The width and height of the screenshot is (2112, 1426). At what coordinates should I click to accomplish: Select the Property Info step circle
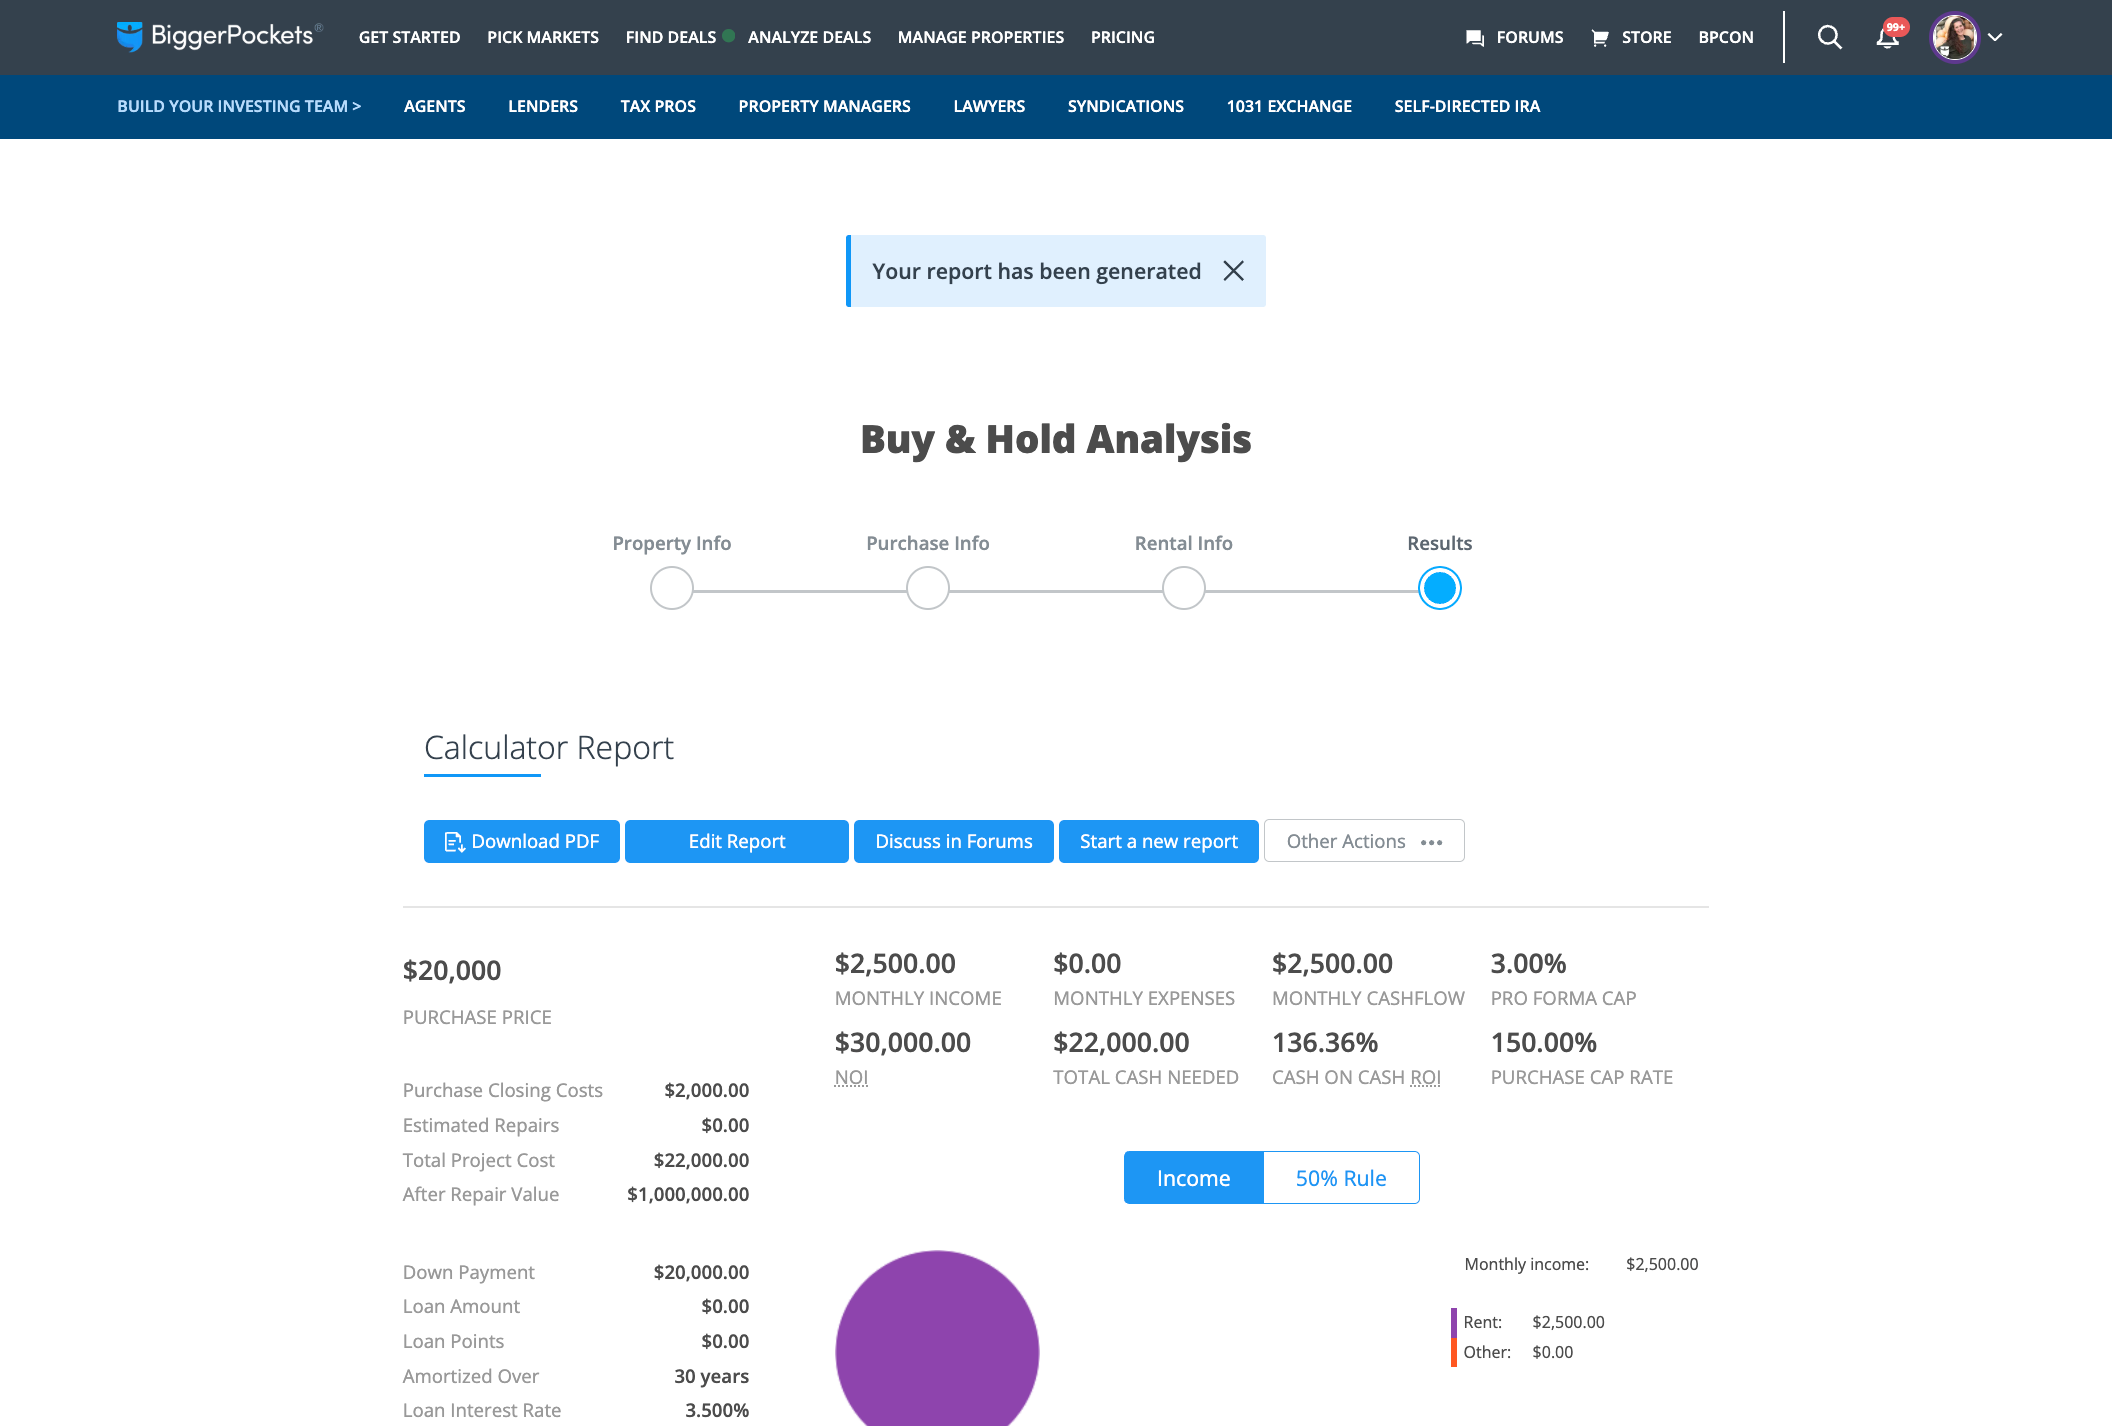coord(672,588)
